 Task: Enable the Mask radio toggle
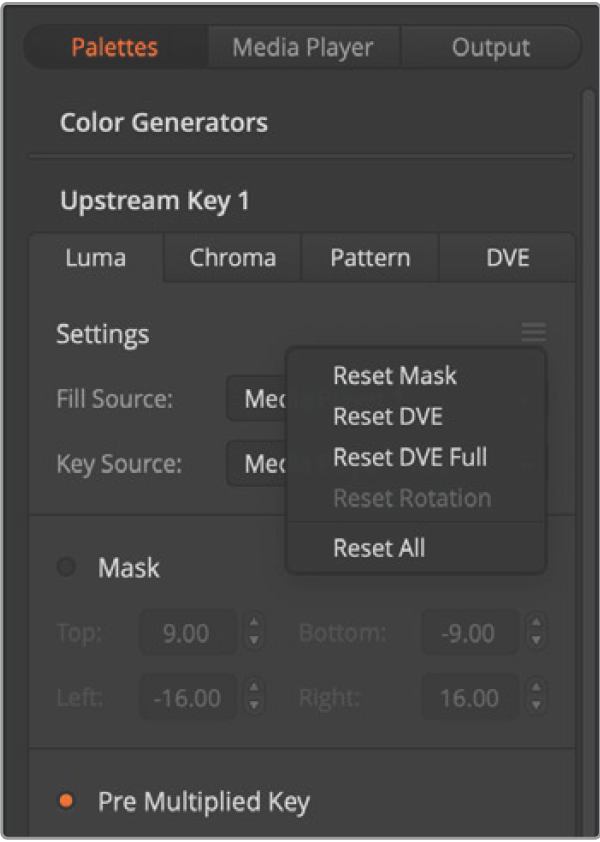click(x=67, y=568)
